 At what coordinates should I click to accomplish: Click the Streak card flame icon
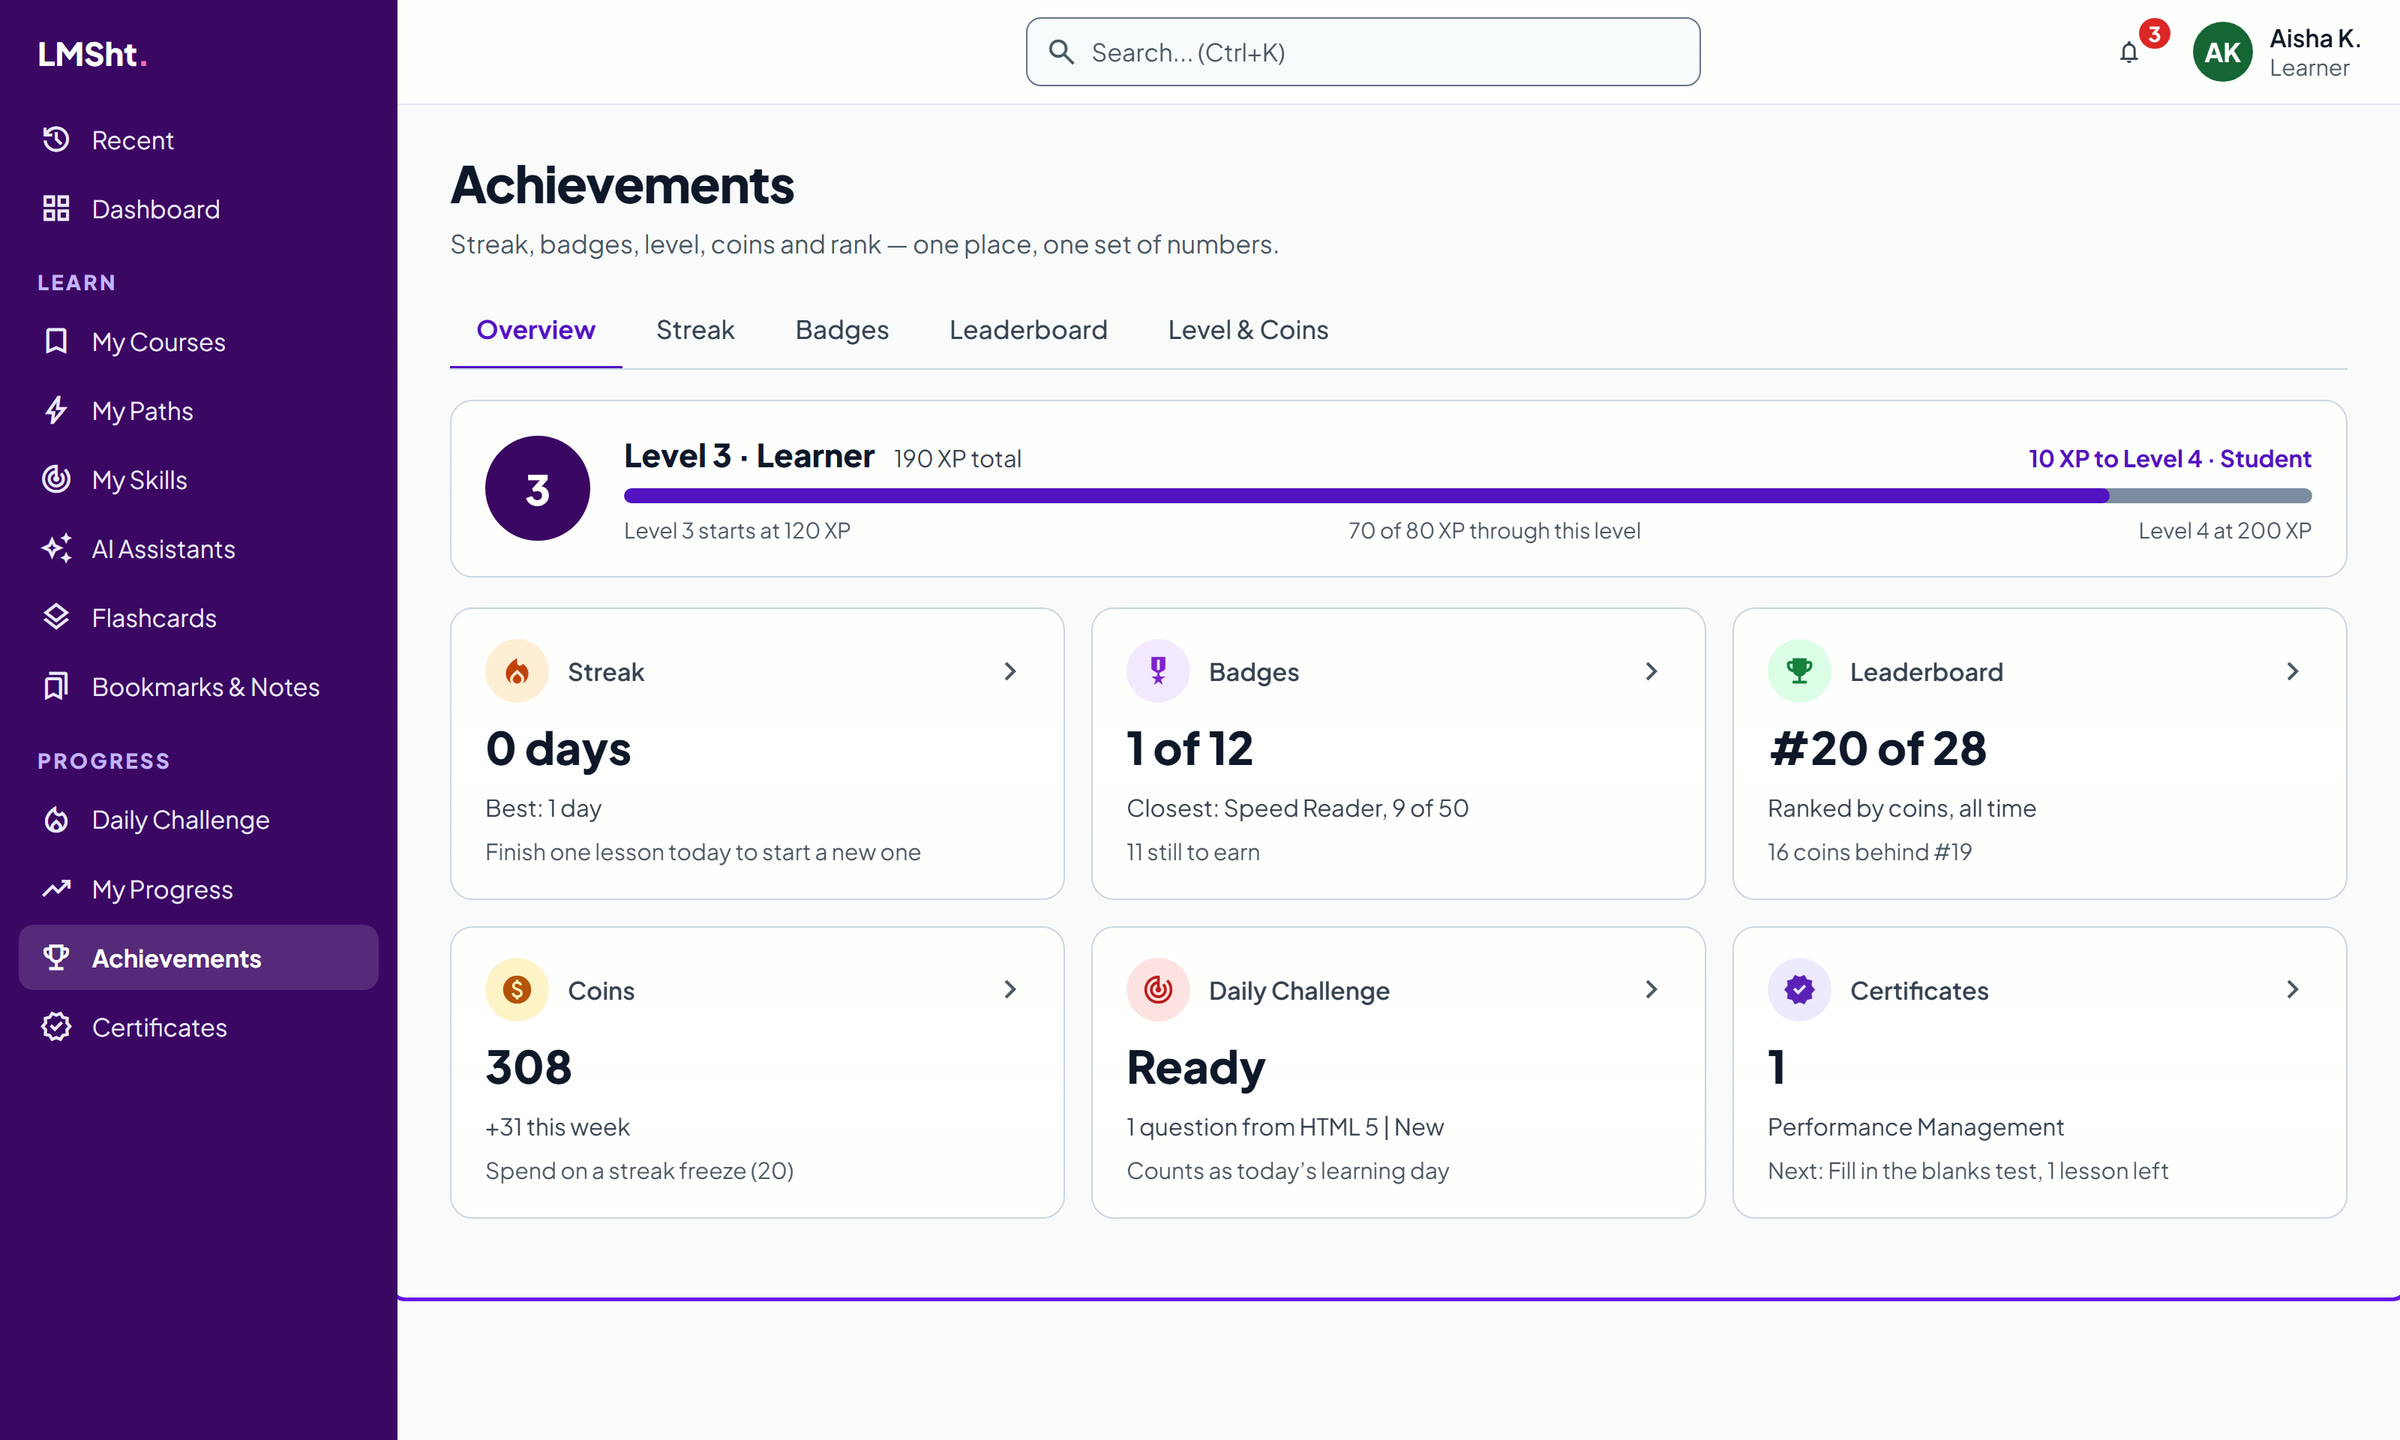[517, 672]
